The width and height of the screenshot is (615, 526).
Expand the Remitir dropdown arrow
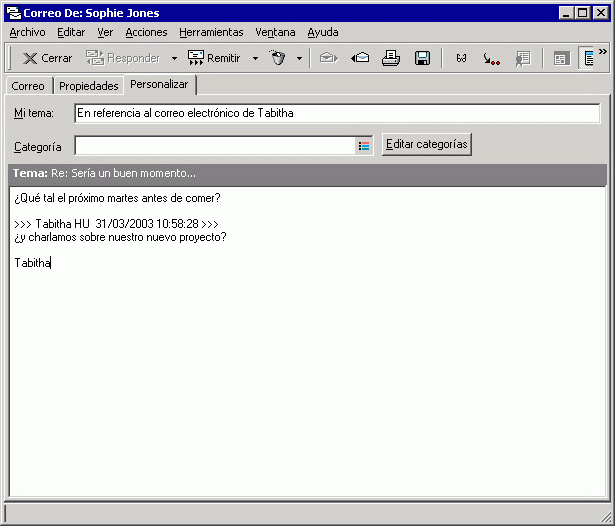click(255, 58)
